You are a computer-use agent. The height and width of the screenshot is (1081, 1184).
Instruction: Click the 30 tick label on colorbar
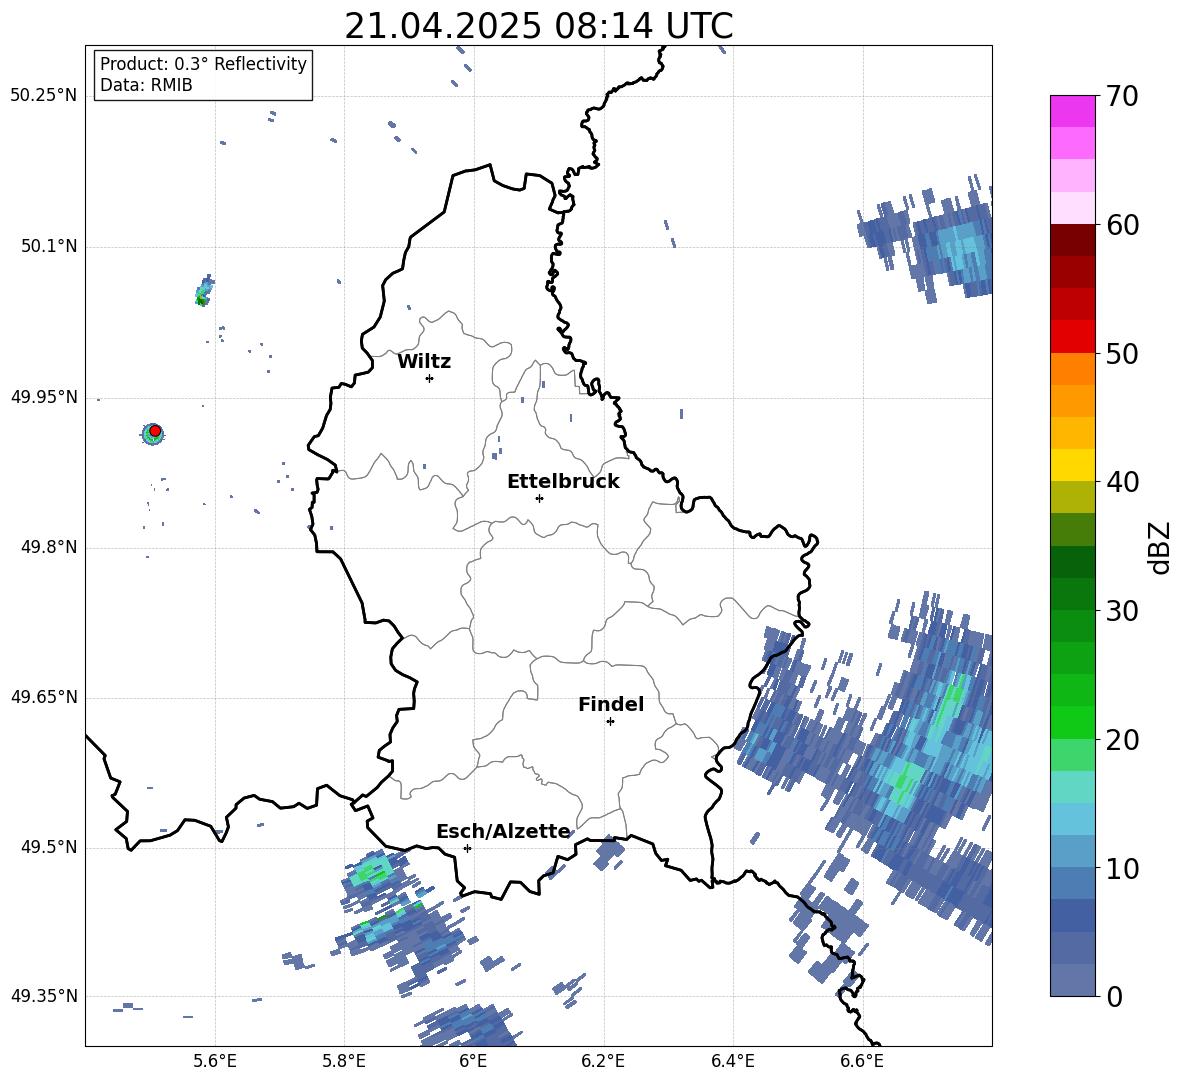(1122, 611)
